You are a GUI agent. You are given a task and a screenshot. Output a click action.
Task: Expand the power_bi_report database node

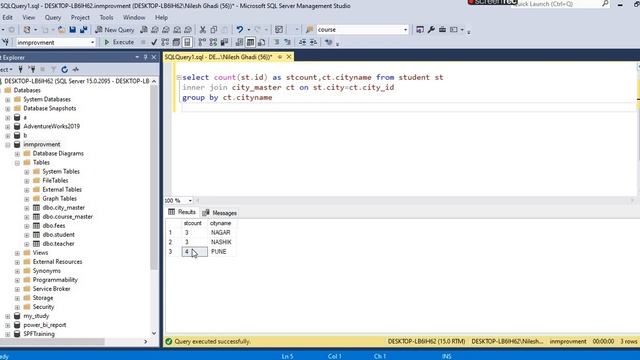click(8, 325)
